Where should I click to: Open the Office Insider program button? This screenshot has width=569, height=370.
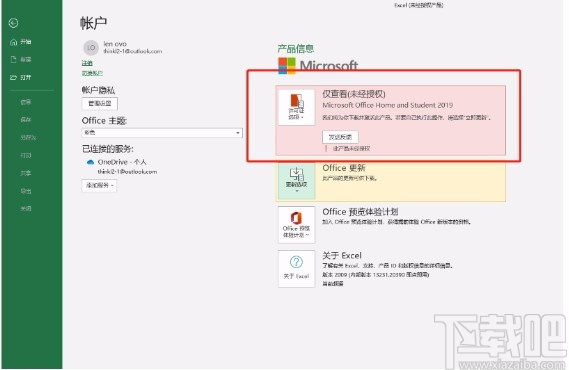(296, 225)
